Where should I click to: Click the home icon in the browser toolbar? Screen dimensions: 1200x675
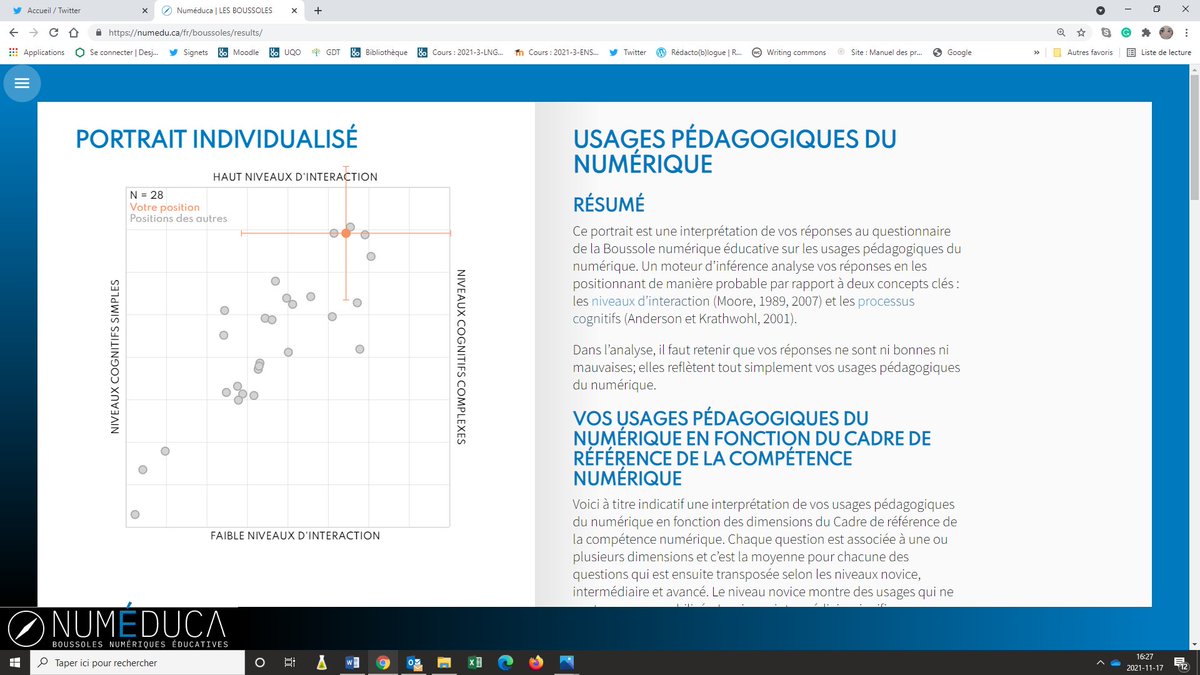tap(75, 32)
